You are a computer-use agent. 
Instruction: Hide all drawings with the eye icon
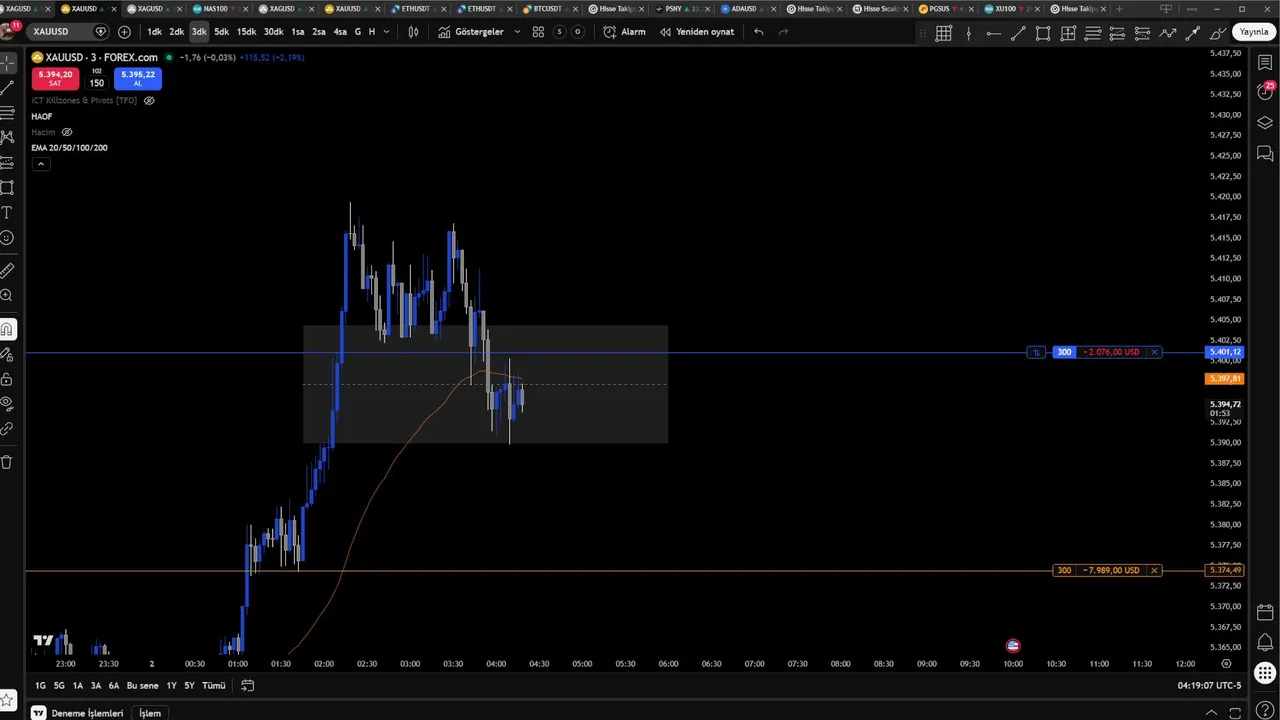[7, 404]
